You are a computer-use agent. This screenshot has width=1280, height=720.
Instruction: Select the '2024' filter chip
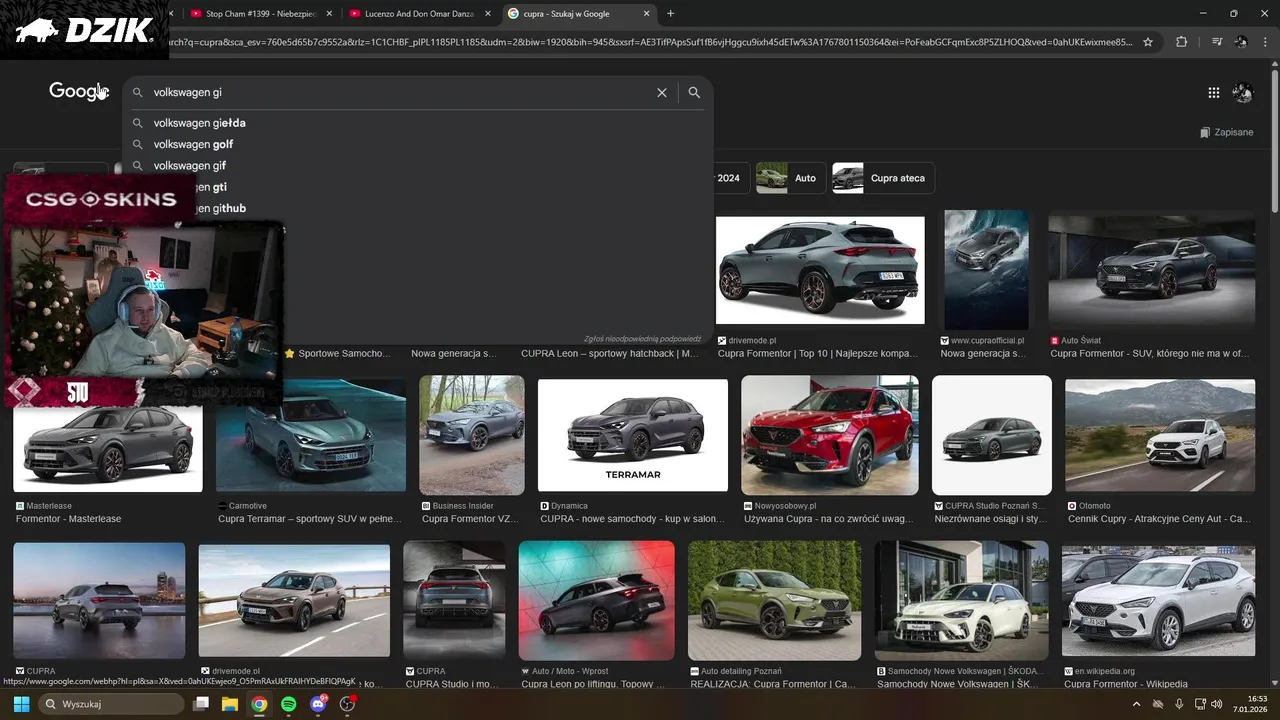click(x=728, y=178)
